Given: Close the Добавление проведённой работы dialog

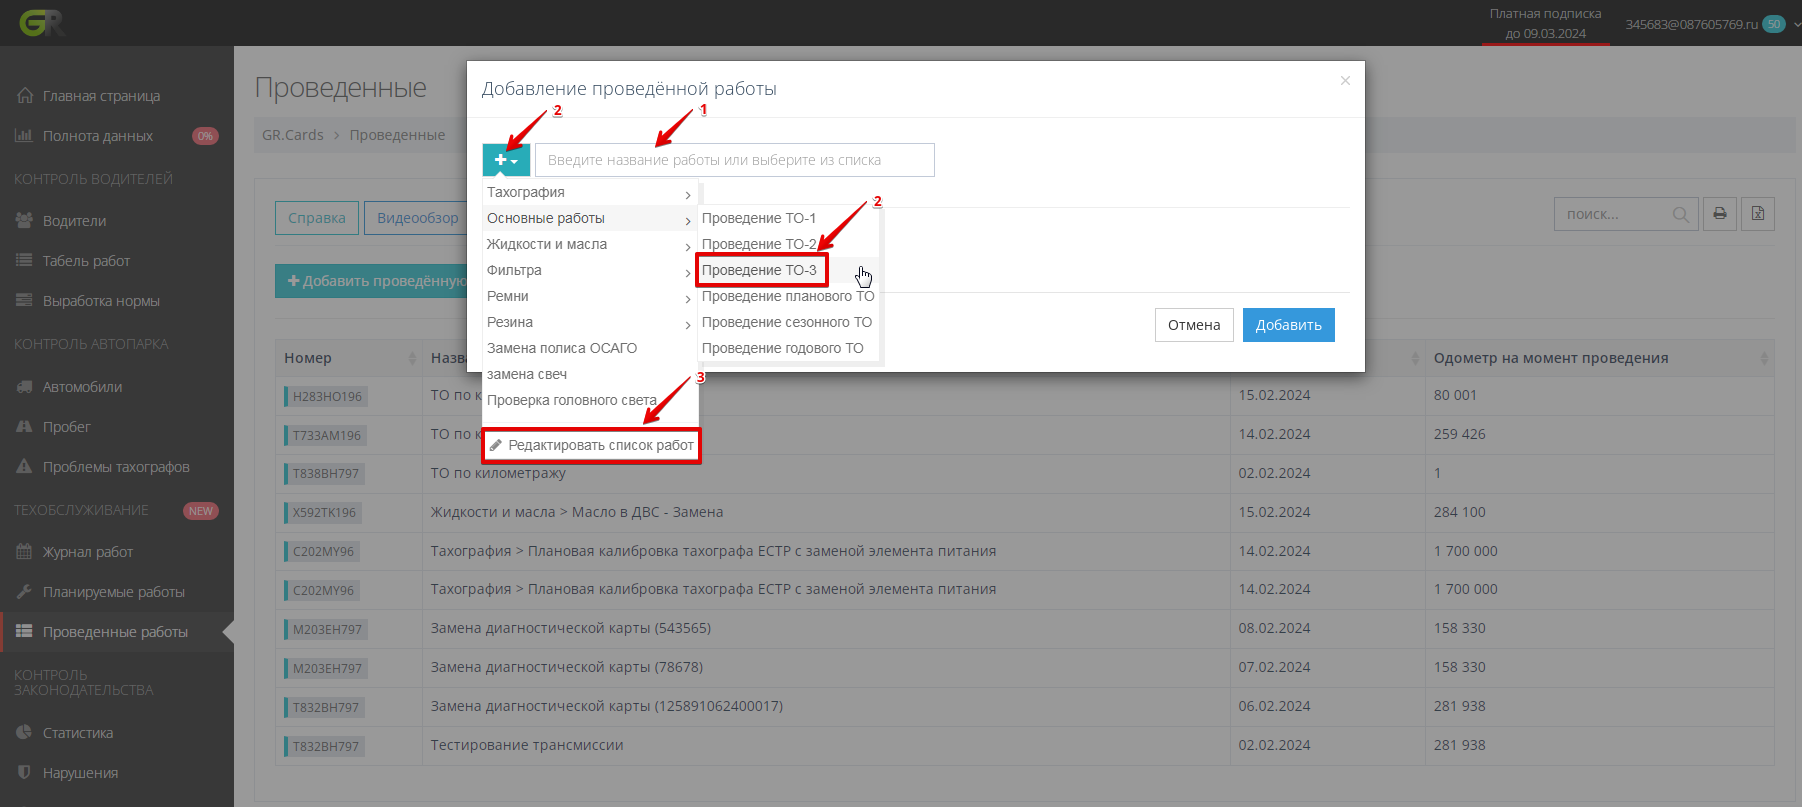Looking at the screenshot, I should click(x=1345, y=81).
